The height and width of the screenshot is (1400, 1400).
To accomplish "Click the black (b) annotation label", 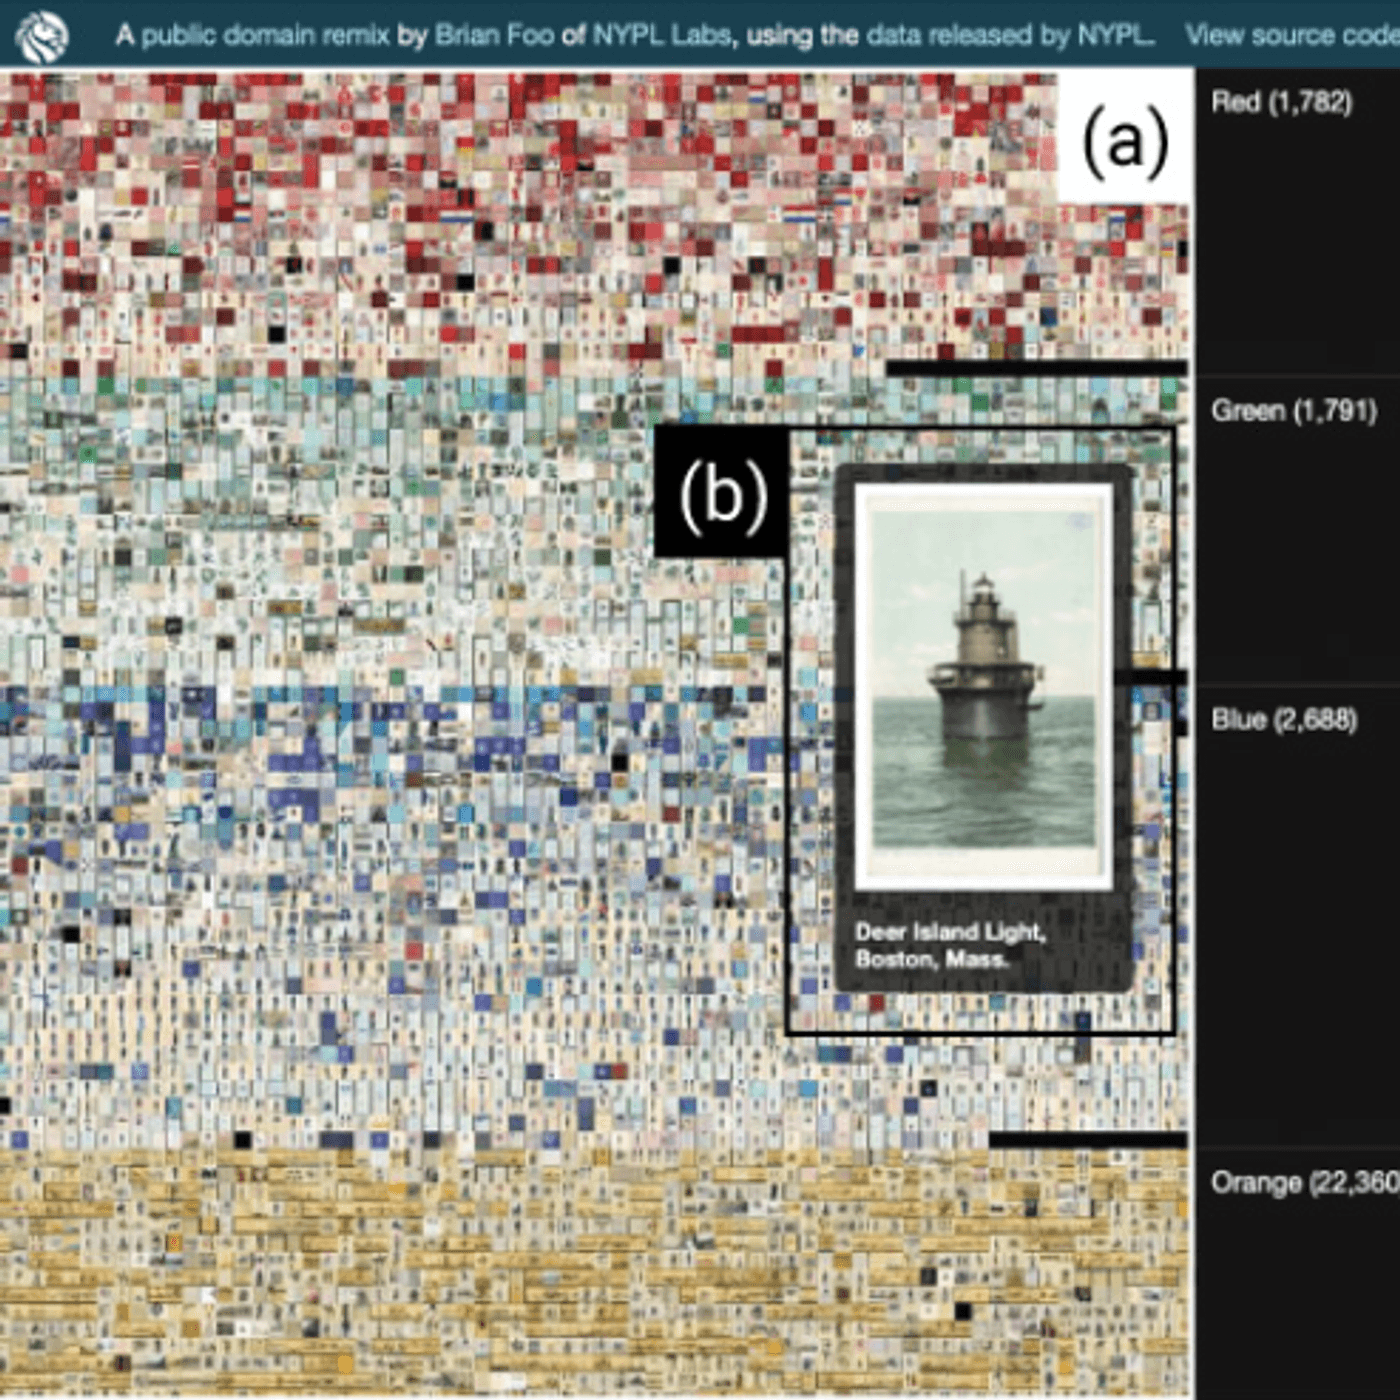I will (722, 493).
